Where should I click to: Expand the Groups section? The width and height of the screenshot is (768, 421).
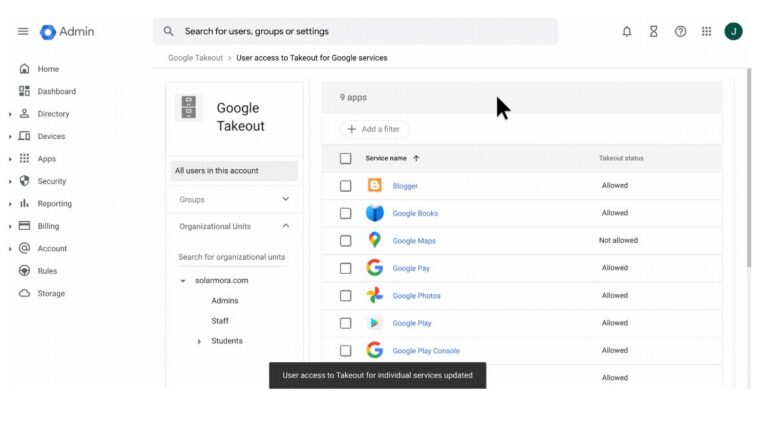pos(286,199)
